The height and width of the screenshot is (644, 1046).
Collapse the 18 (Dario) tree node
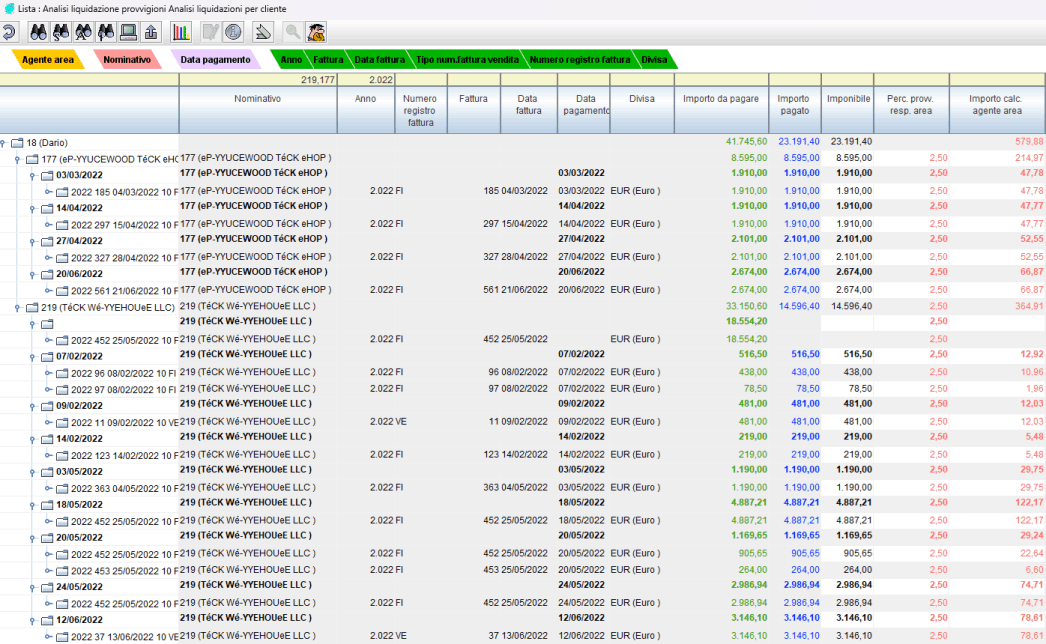tap(4, 142)
